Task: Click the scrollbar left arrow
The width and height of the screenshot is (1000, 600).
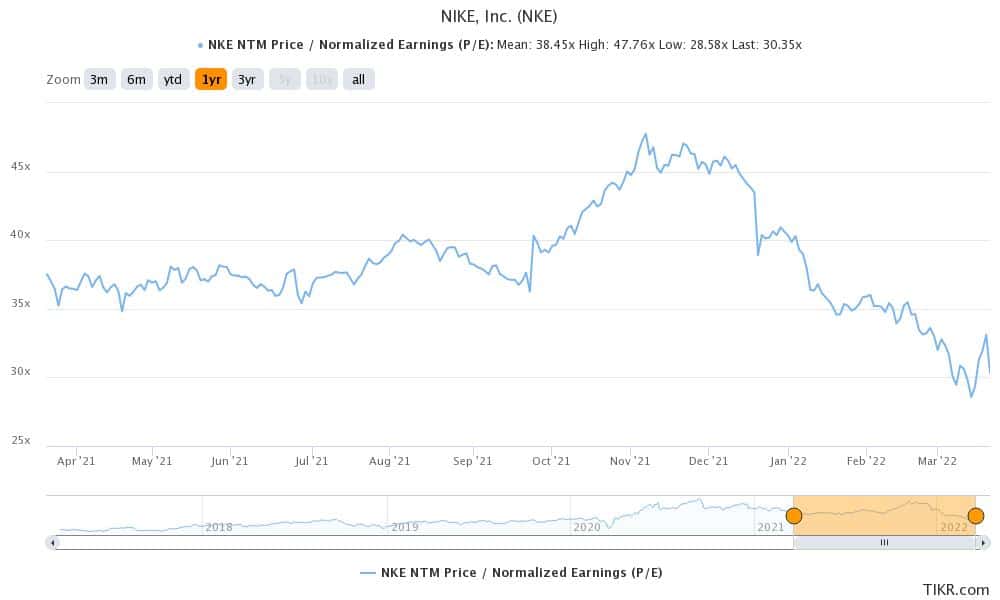Action: click(52, 543)
